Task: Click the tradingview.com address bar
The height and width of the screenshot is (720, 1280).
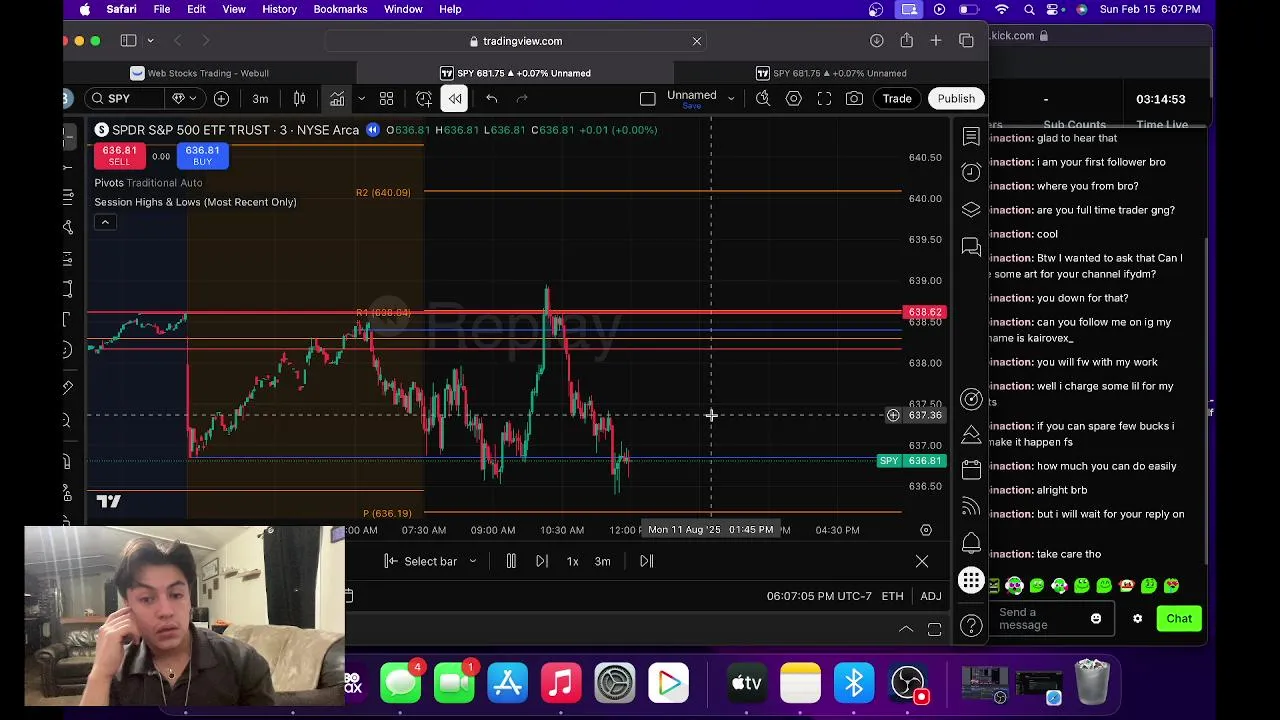Action: click(516, 41)
